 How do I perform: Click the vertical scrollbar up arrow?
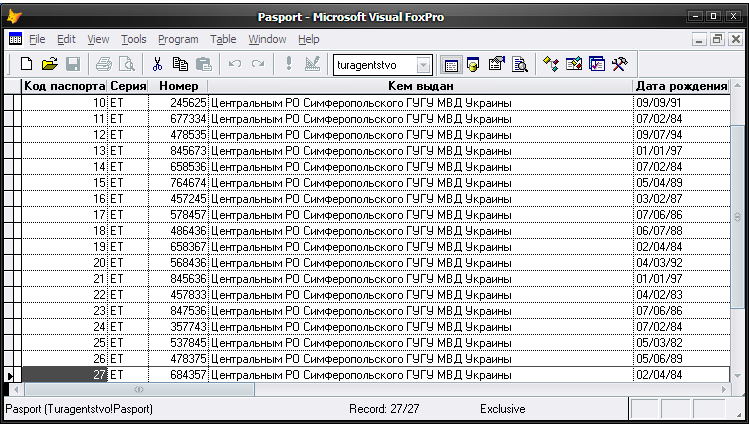pyautogui.click(x=737, y=86)
